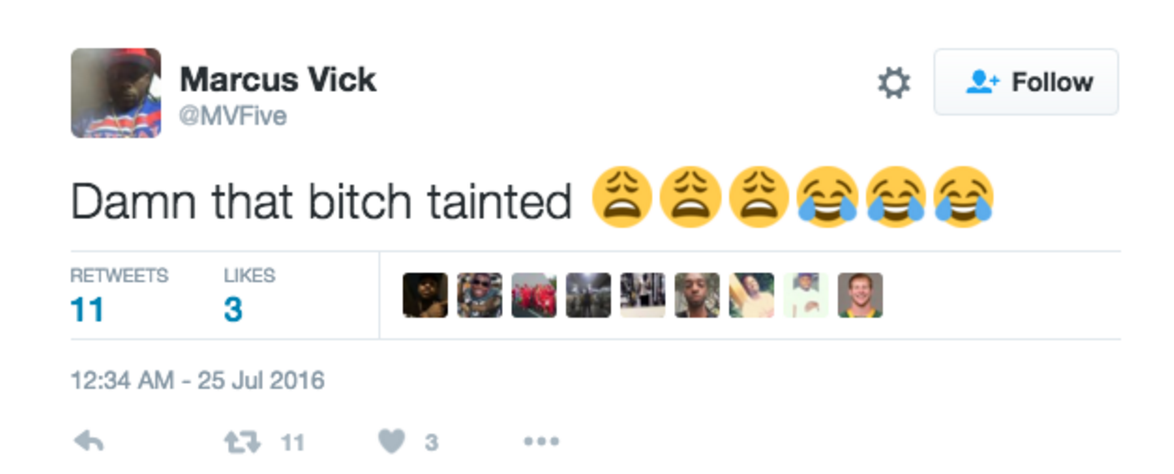Open the three-dot more options icon

coord(541,442)
